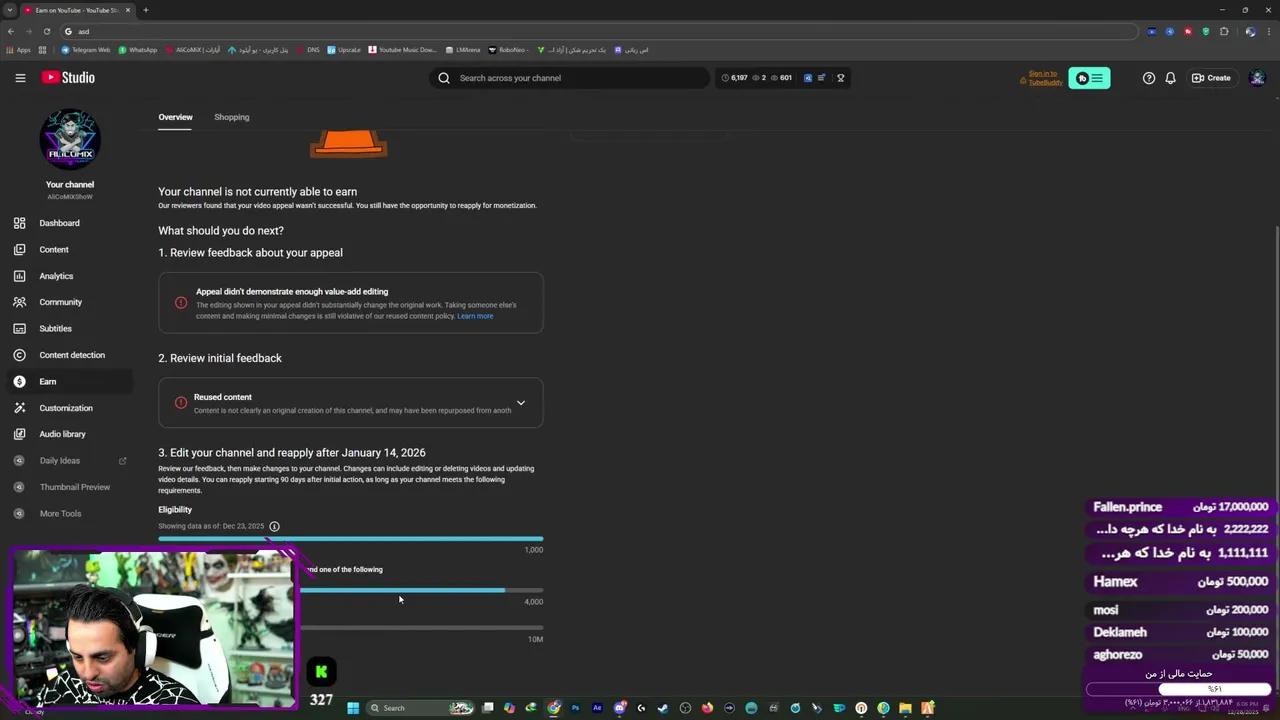Open the Learn more link

pyautogui.click(x=475, y=316)
